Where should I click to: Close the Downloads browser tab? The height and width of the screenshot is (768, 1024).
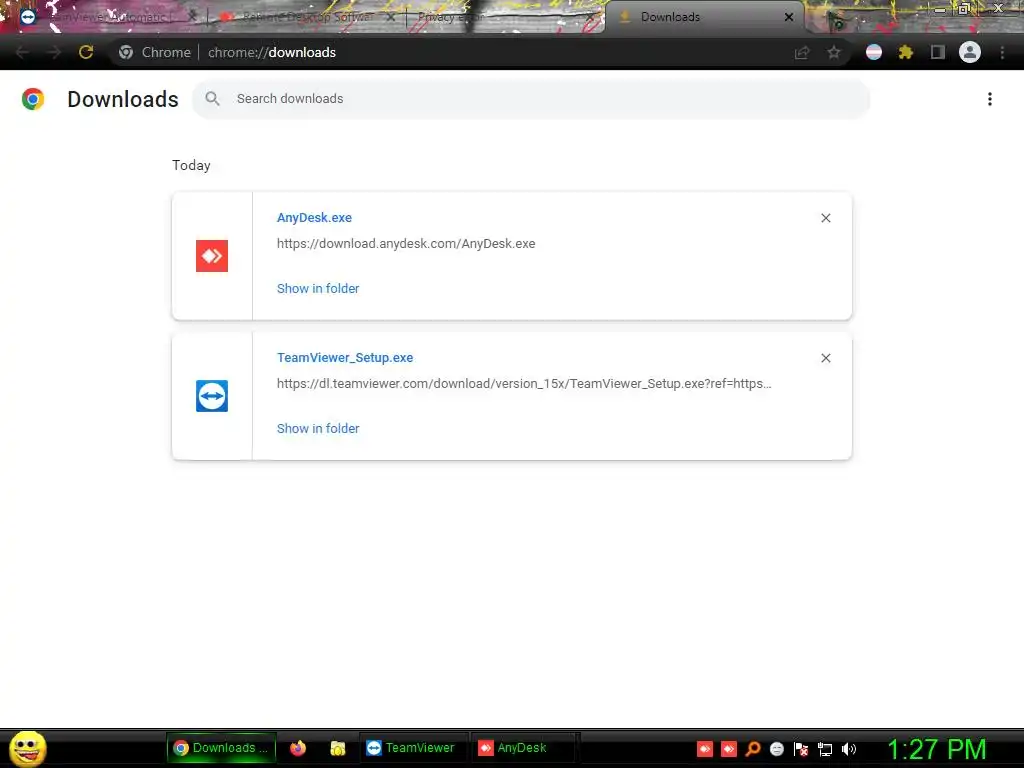pyautogui.click(x=789, y=17)
